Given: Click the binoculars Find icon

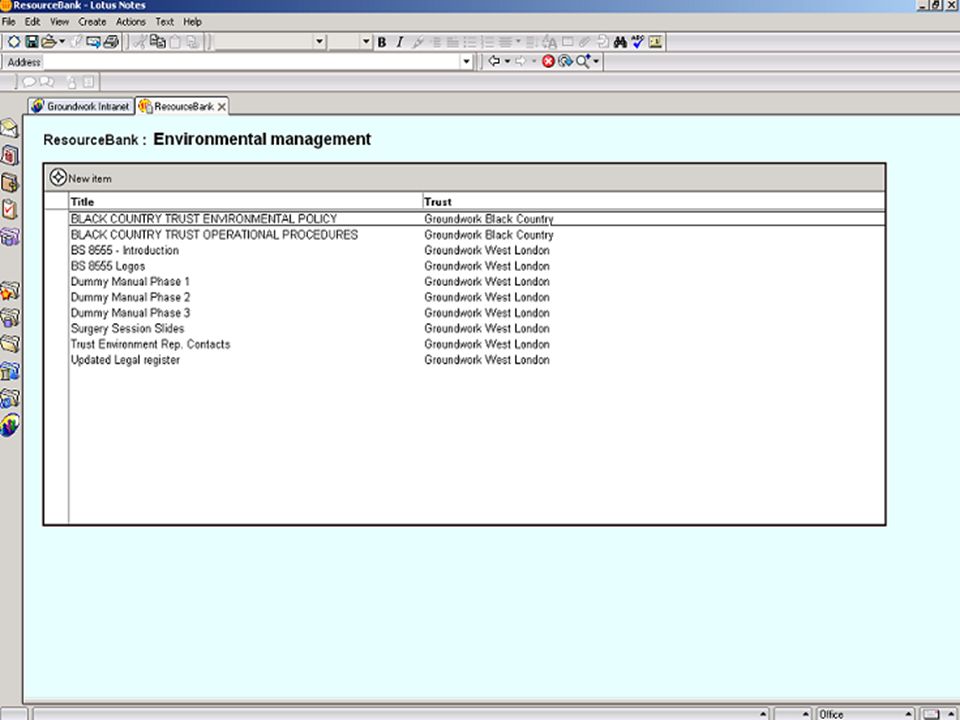Looking at the screenshot, I should tap(620, 42).
